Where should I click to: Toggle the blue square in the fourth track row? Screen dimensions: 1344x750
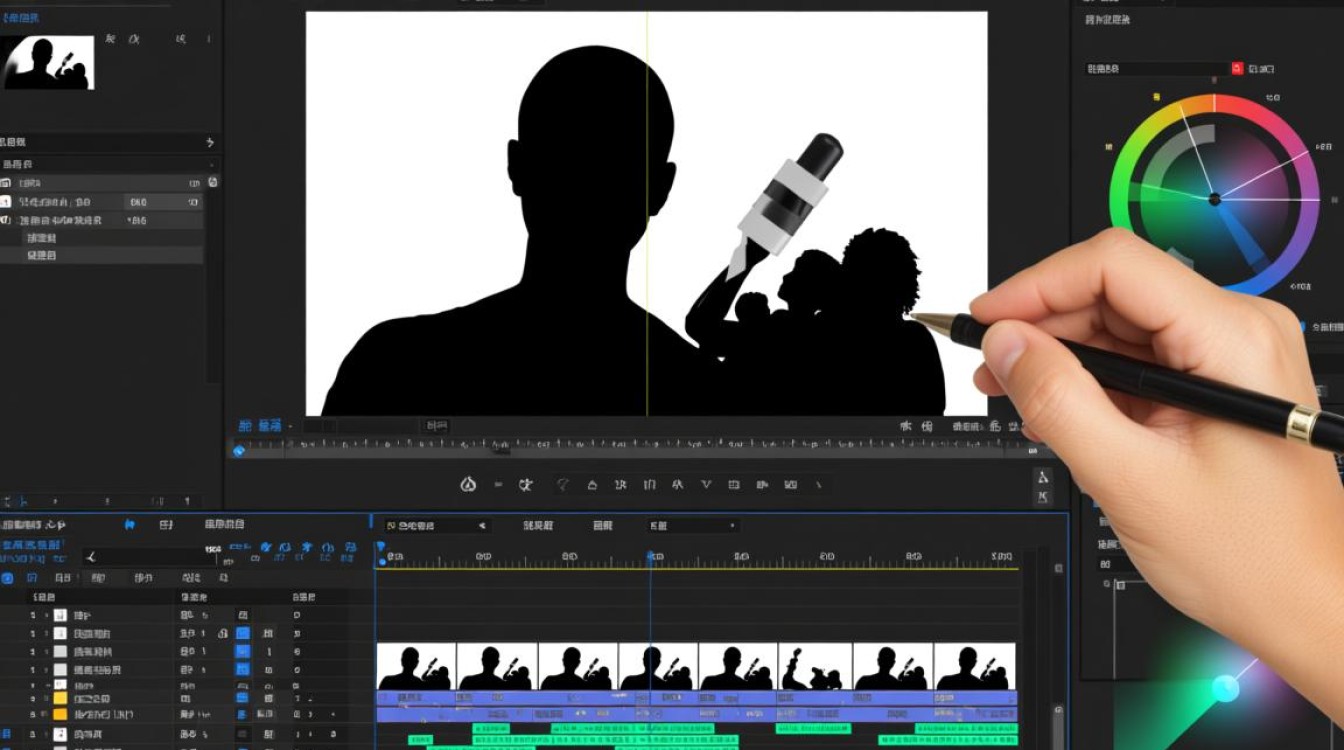pos(242,669)
